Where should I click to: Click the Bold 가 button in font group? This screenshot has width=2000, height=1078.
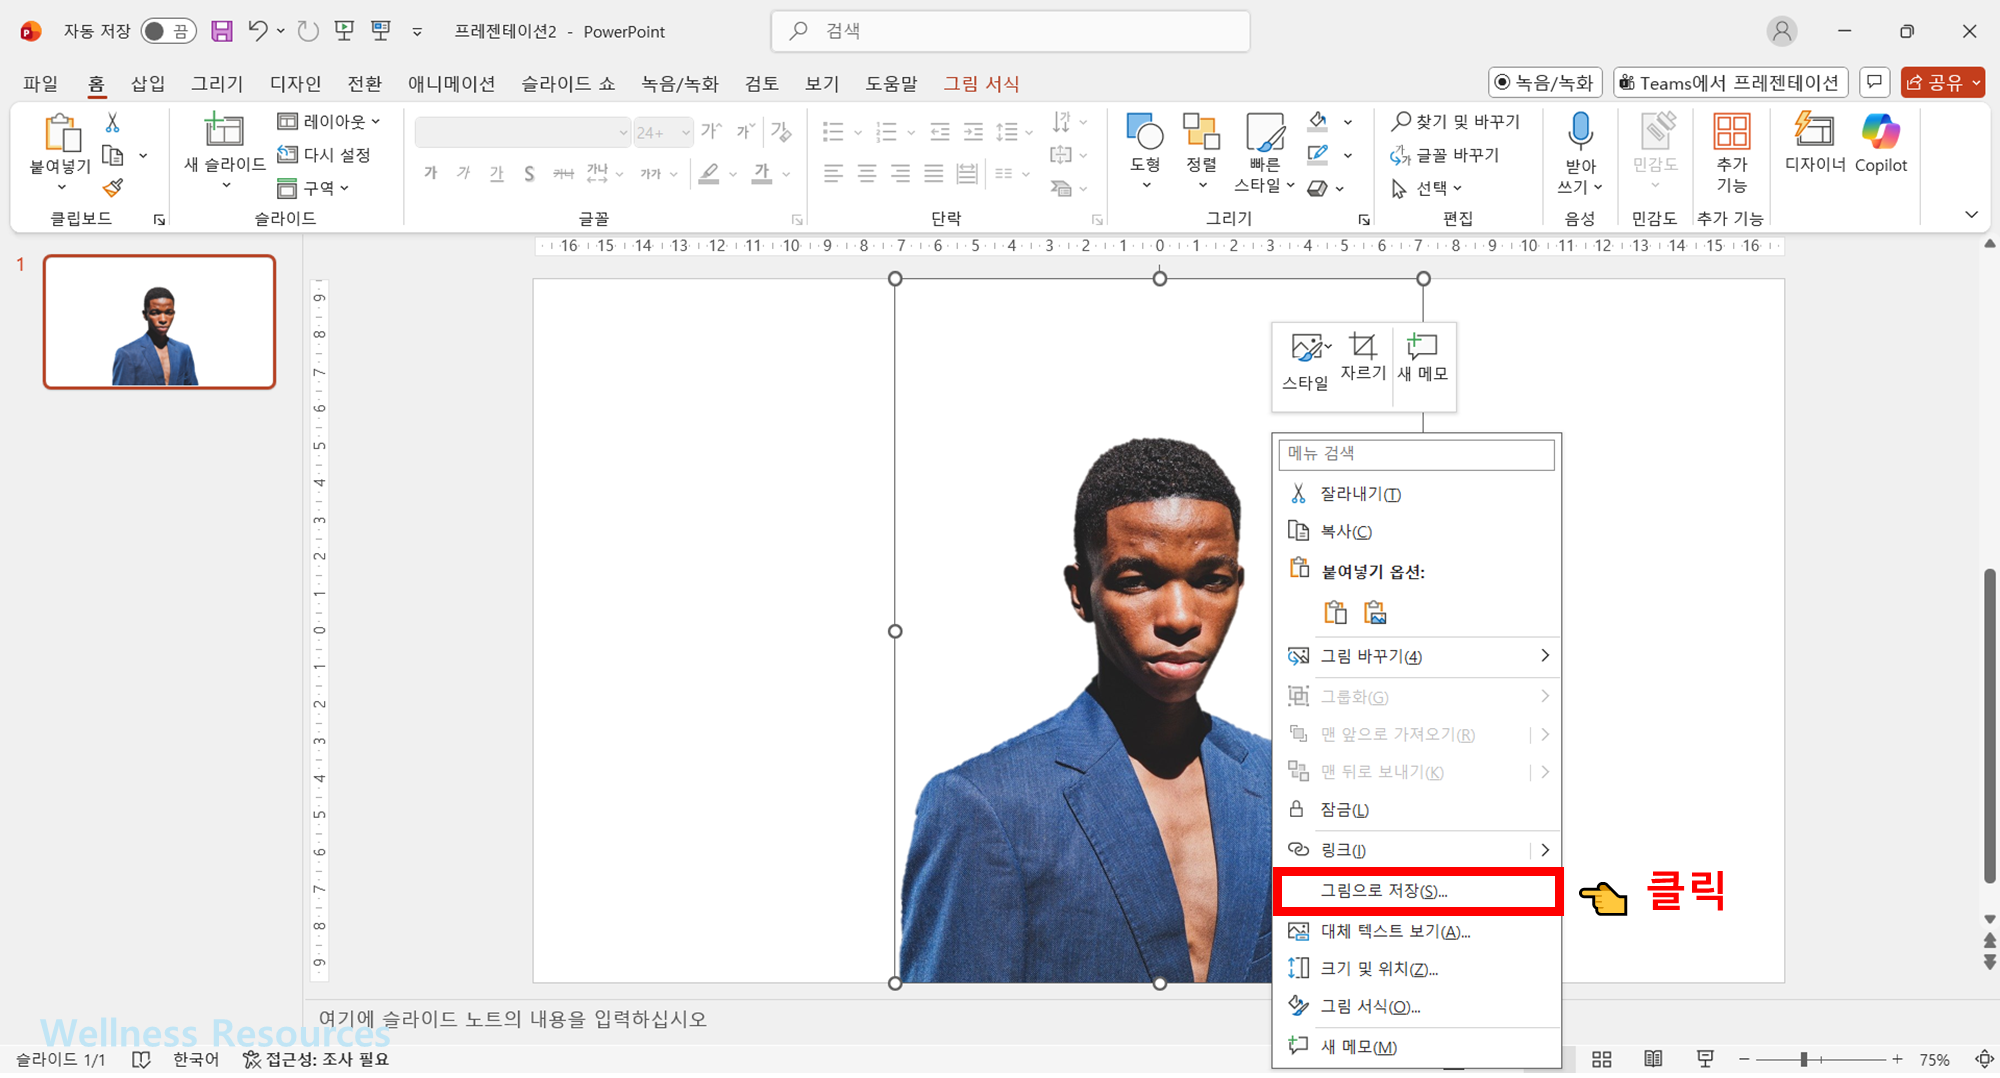coord(431,173)
